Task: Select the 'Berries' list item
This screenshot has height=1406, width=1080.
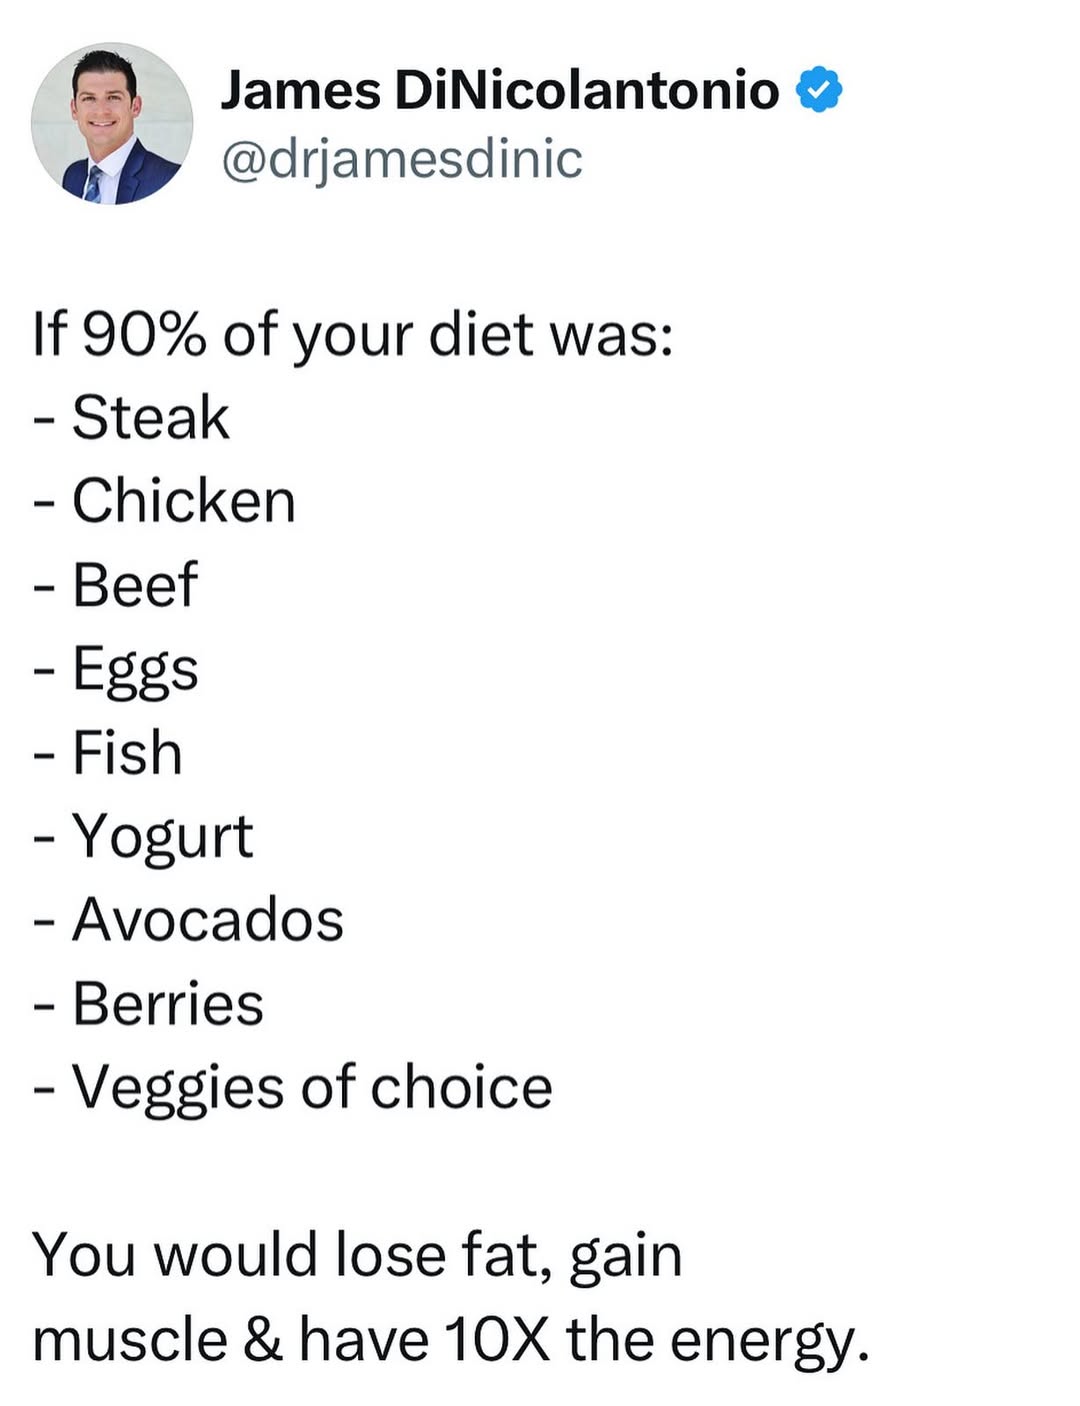Action: point(148,1003)
